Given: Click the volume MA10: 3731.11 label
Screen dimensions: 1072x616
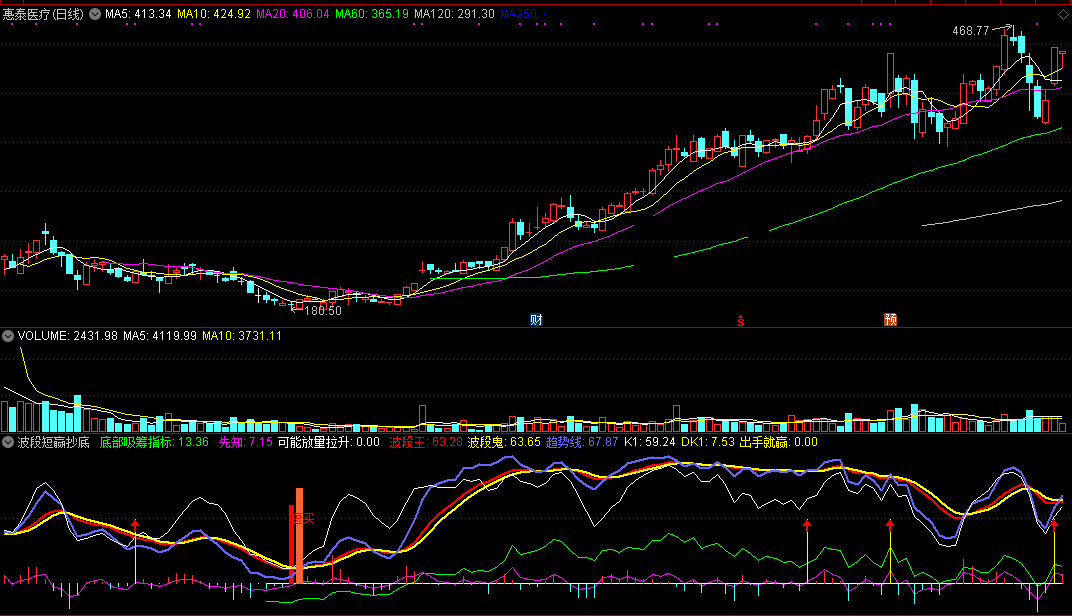Looking at the screenshot, I should tap(242, 336).
